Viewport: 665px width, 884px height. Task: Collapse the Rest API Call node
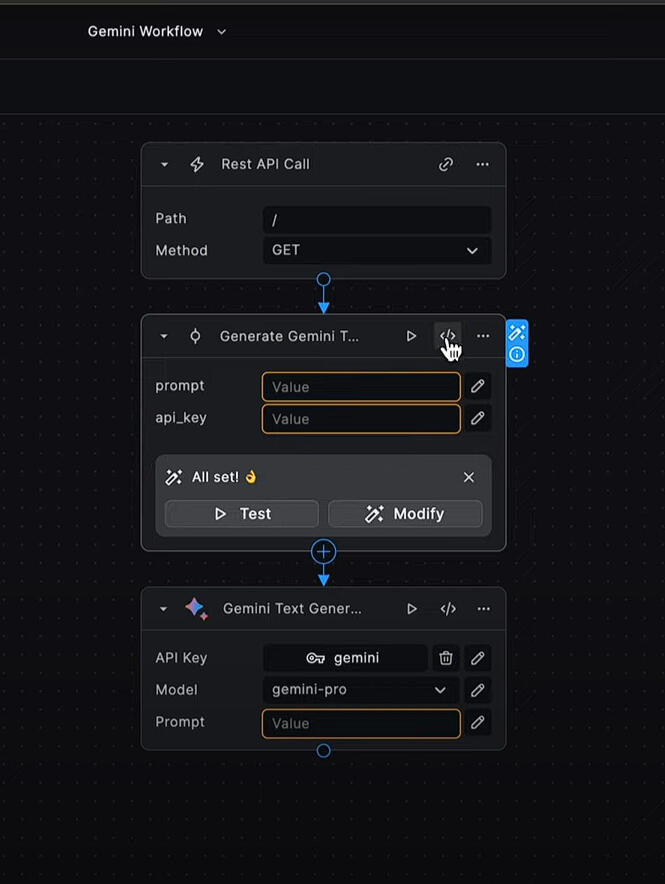click(x=164, y=165)
